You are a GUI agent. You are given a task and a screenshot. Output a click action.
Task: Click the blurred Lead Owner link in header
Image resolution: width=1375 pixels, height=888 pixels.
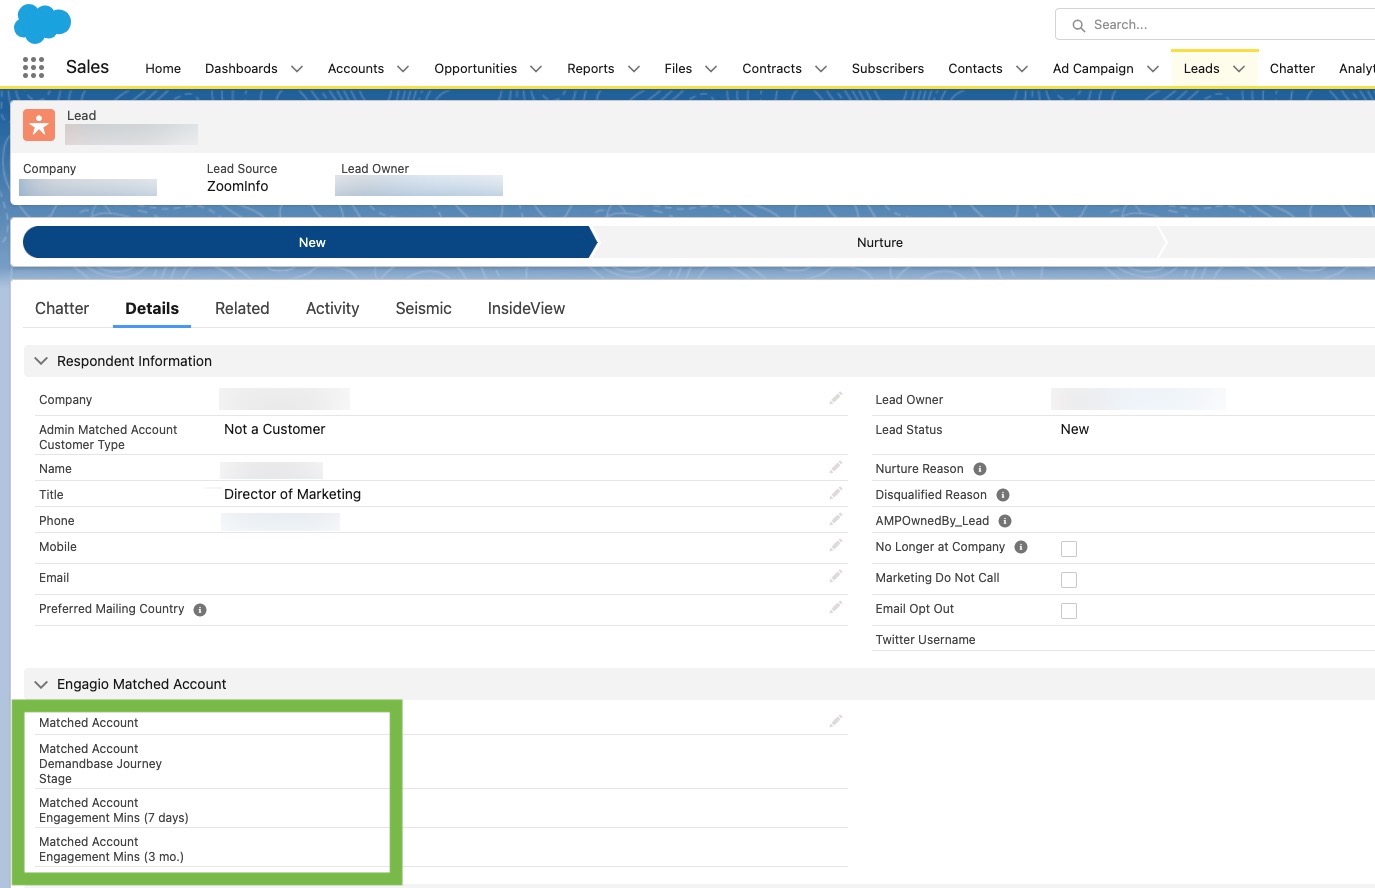(419, 186)
